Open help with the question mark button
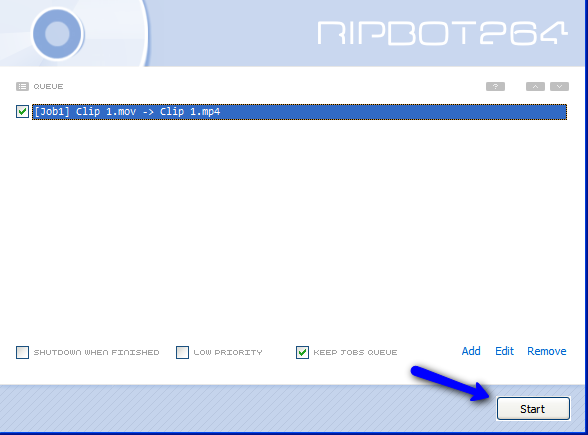 pyautogui.click(x=495, y=87)
